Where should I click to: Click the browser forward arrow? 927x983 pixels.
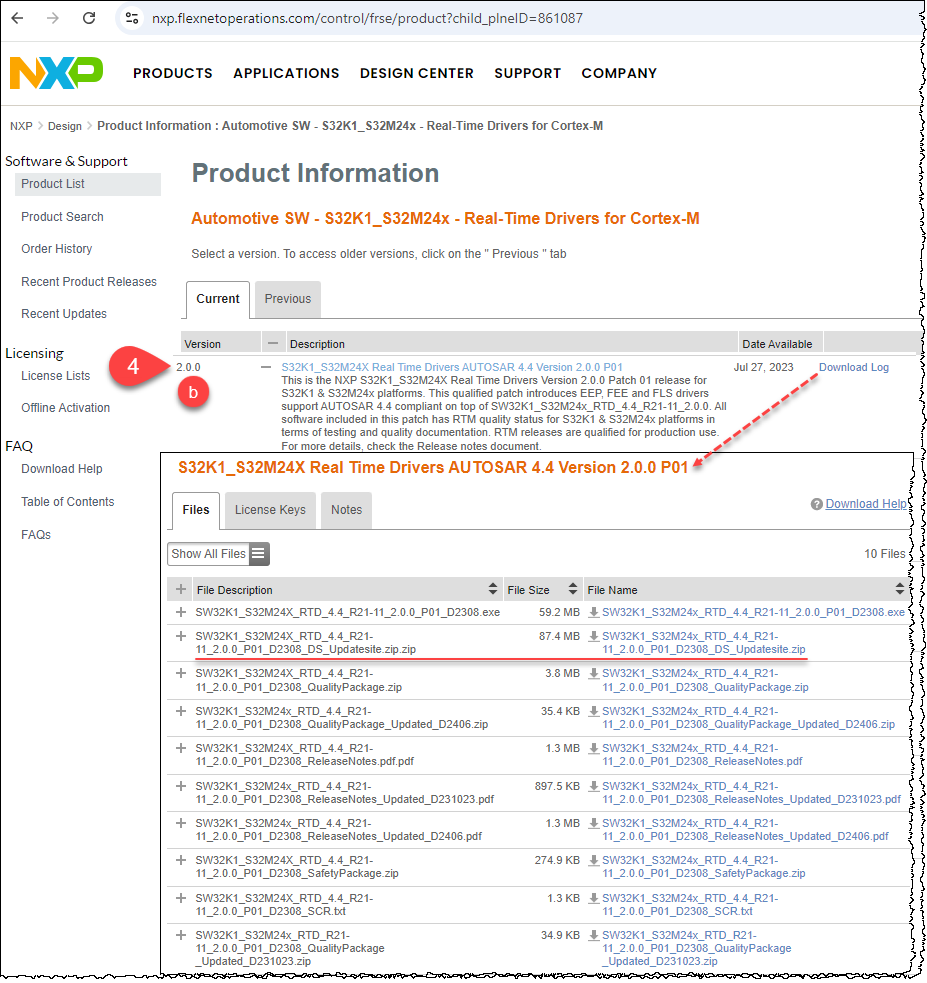pos(53,18)
